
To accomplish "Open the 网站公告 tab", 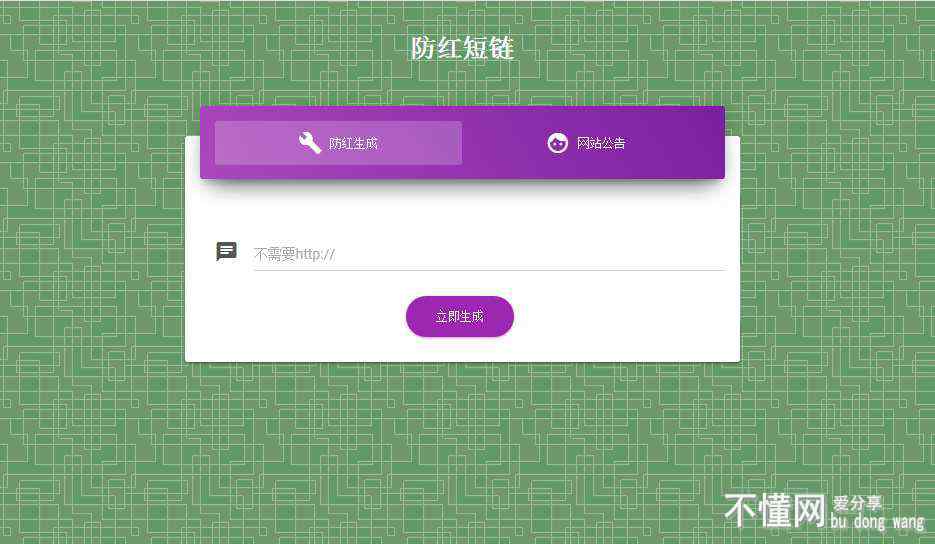I will 586,143.
